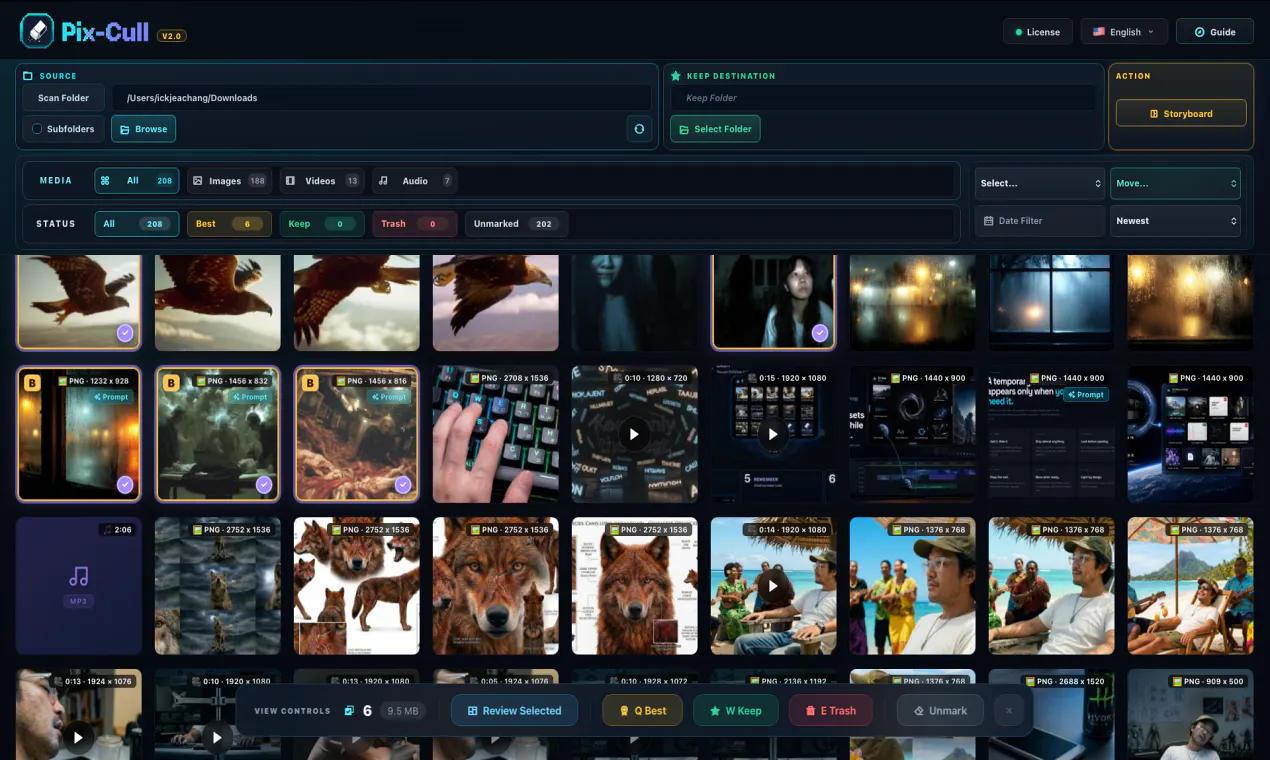Click the selection count icon in View Controls

point(349,711)
